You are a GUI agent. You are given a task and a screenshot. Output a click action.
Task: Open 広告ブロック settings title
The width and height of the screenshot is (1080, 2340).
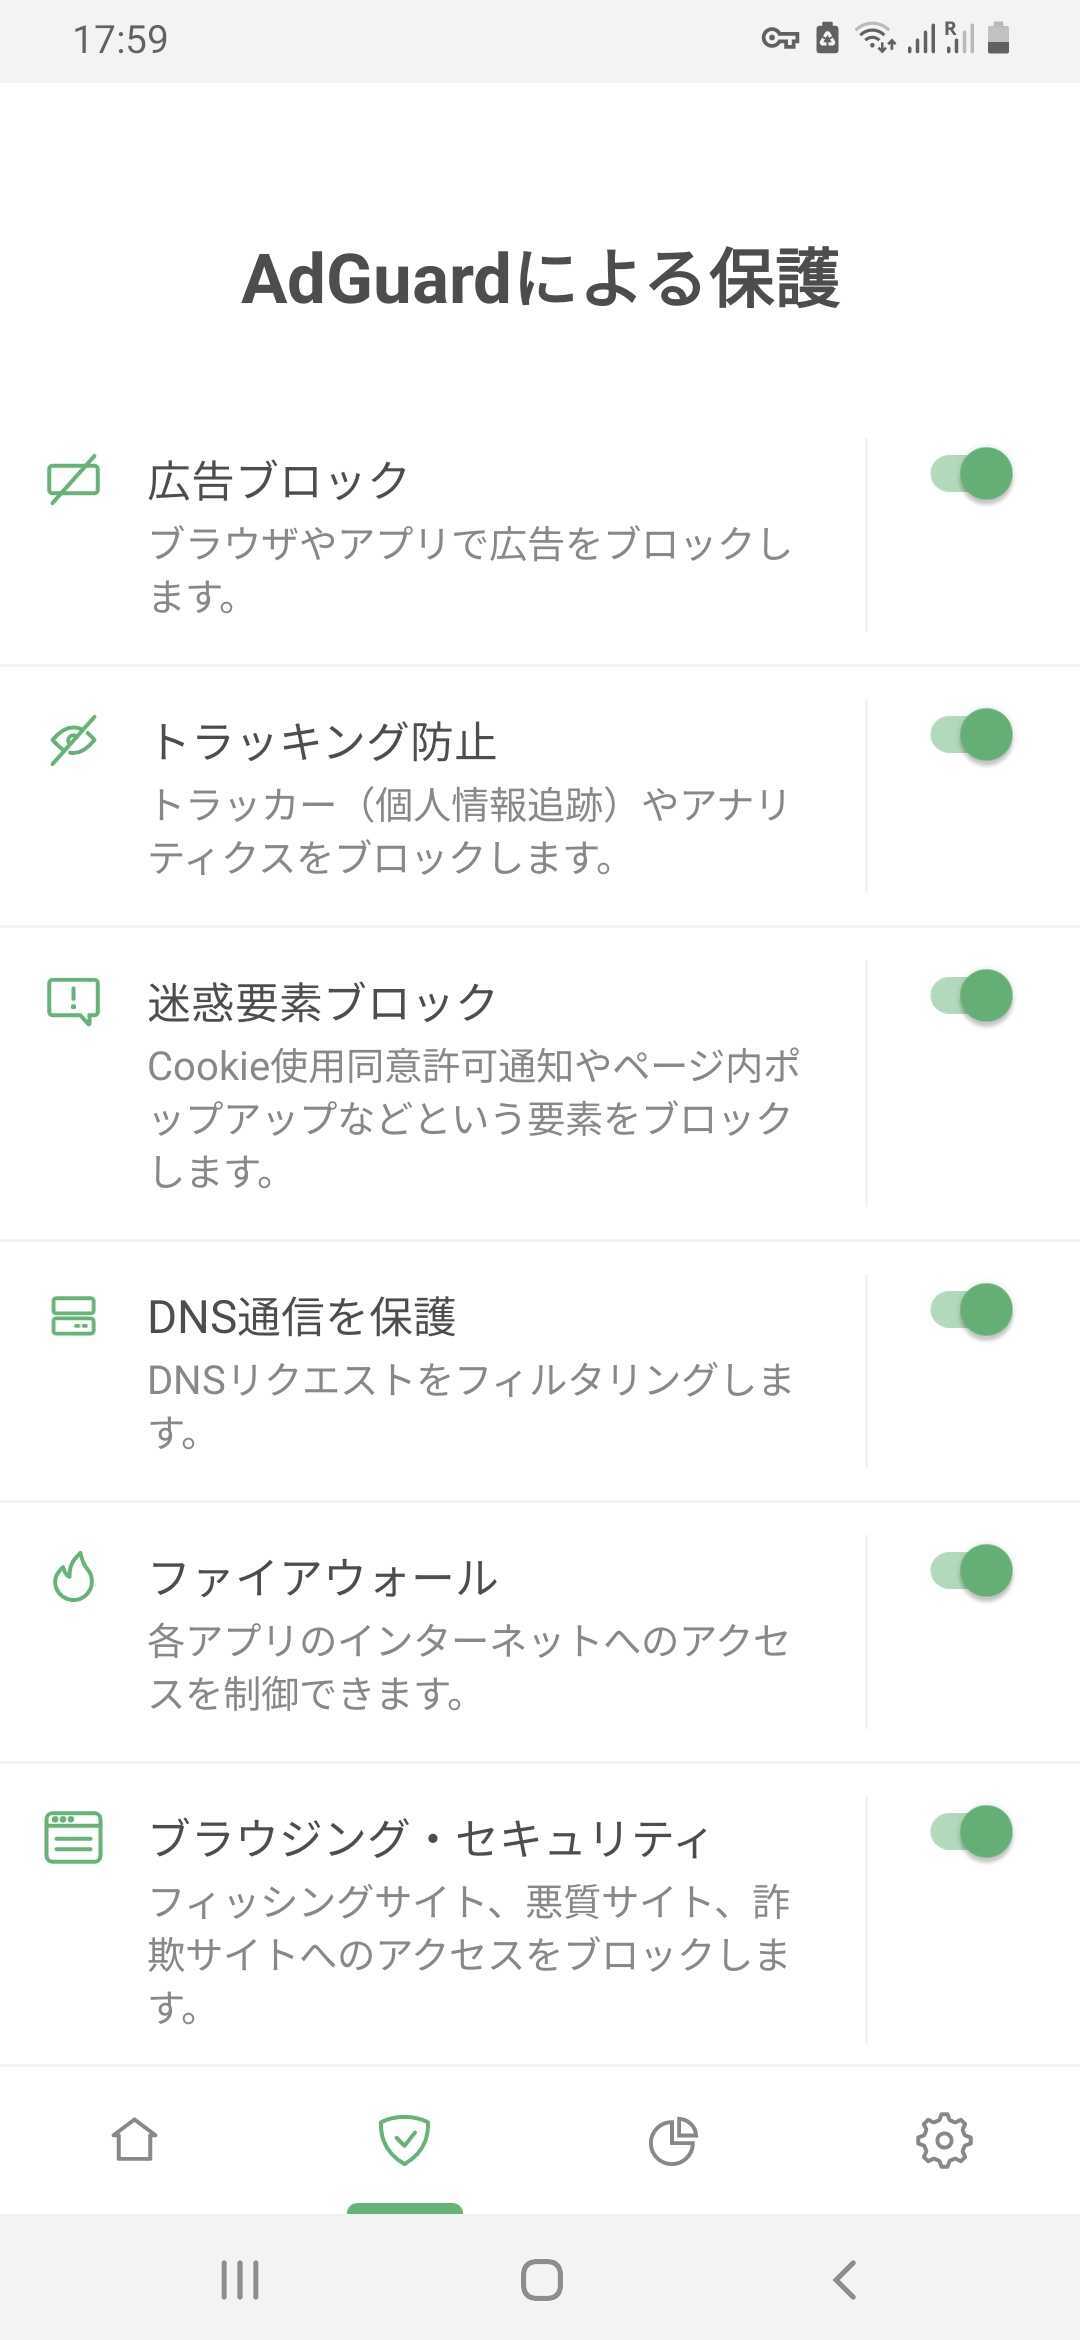point(278,480)
